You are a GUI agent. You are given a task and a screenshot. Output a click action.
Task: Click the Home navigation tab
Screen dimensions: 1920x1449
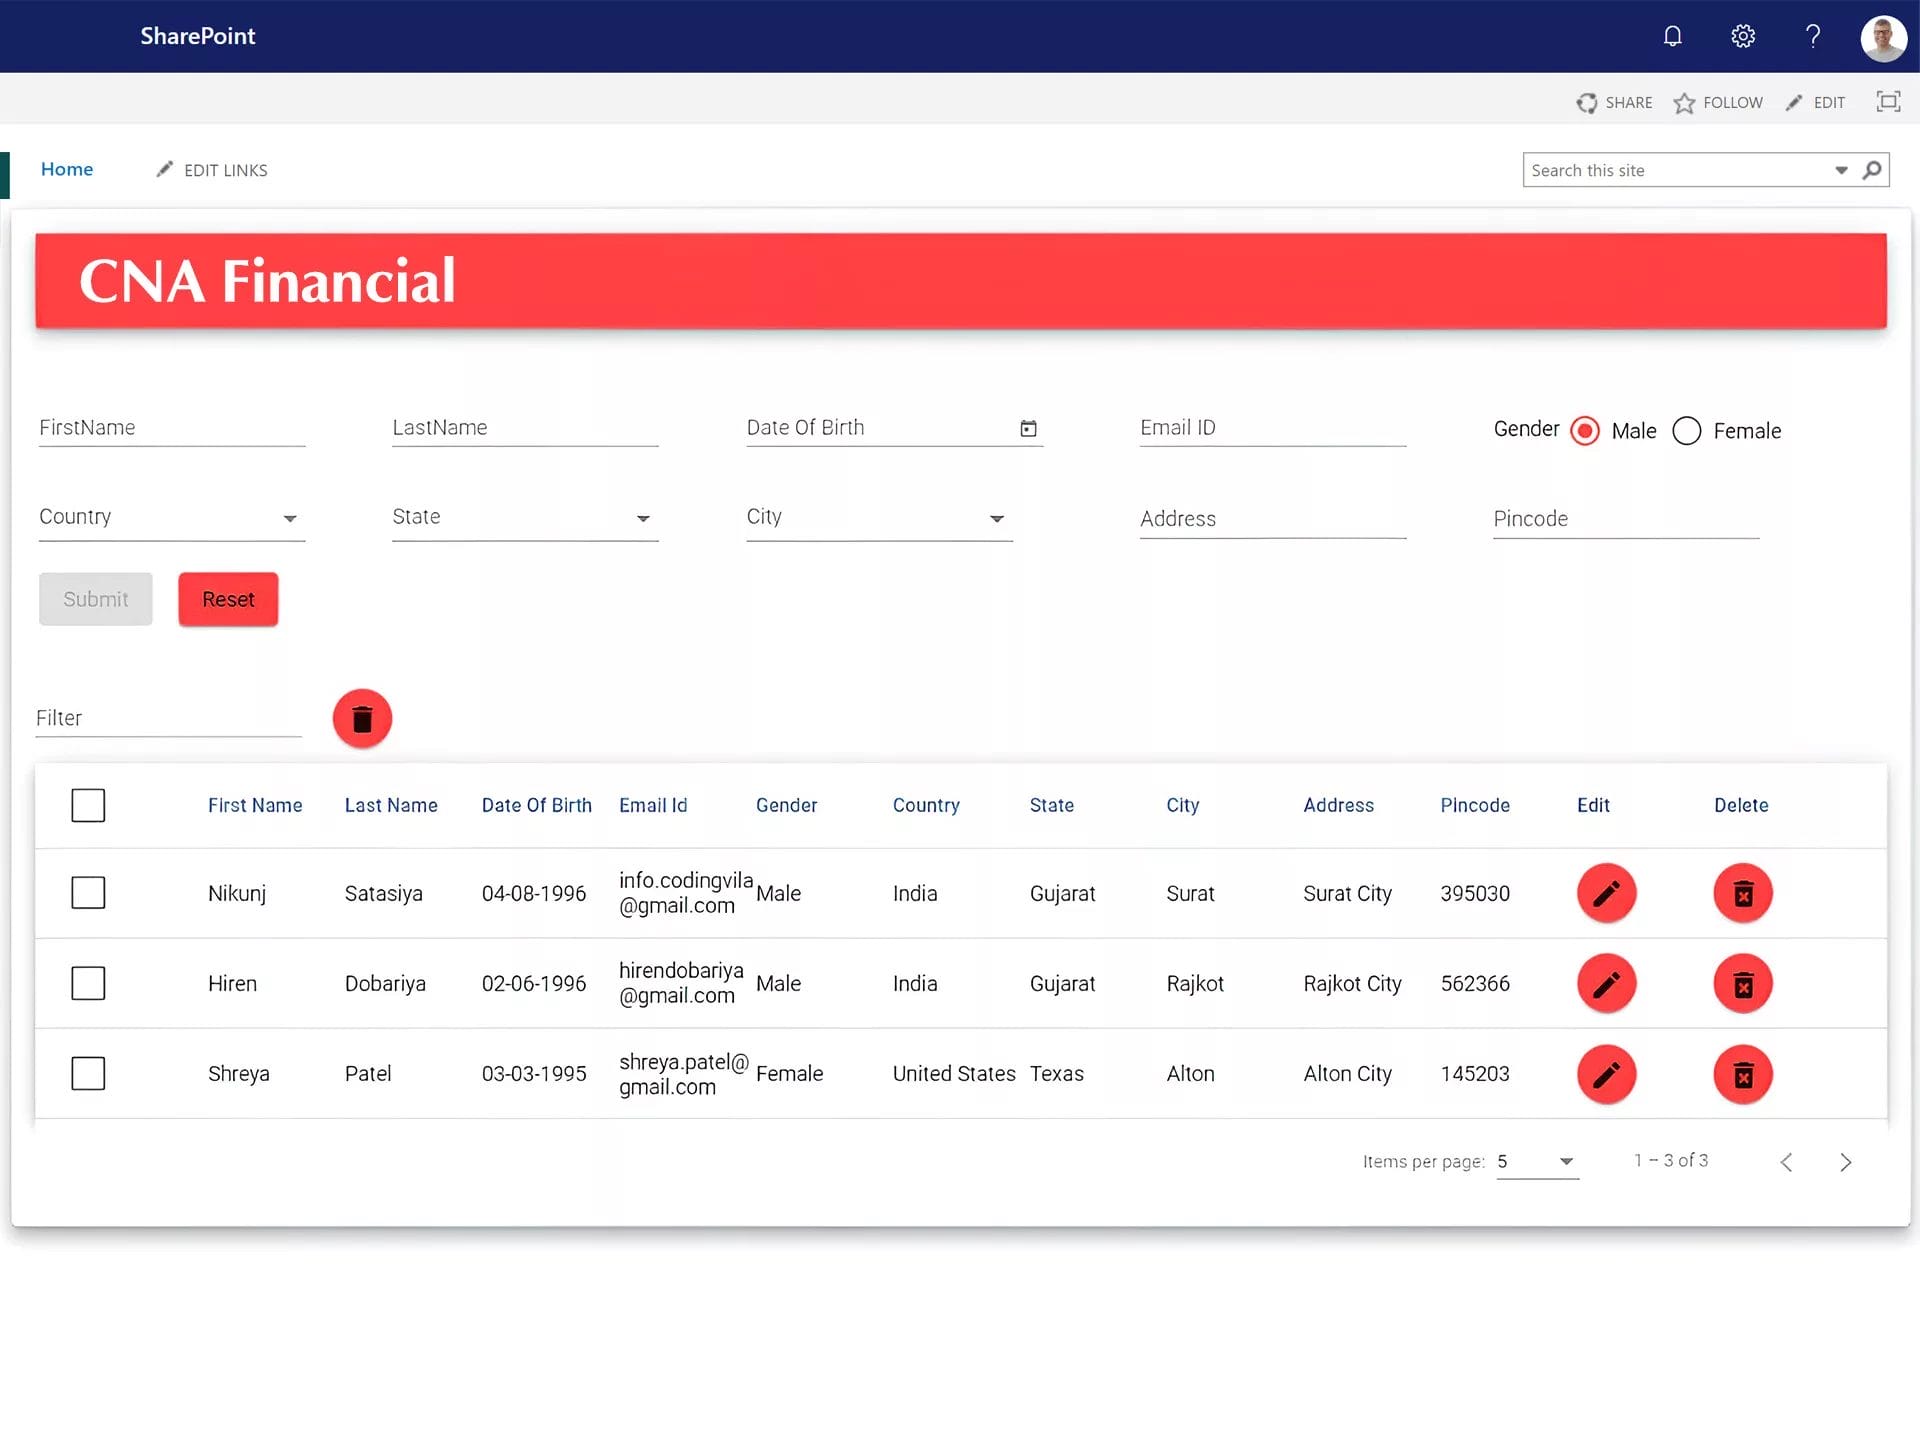click(x=66, y=169)
